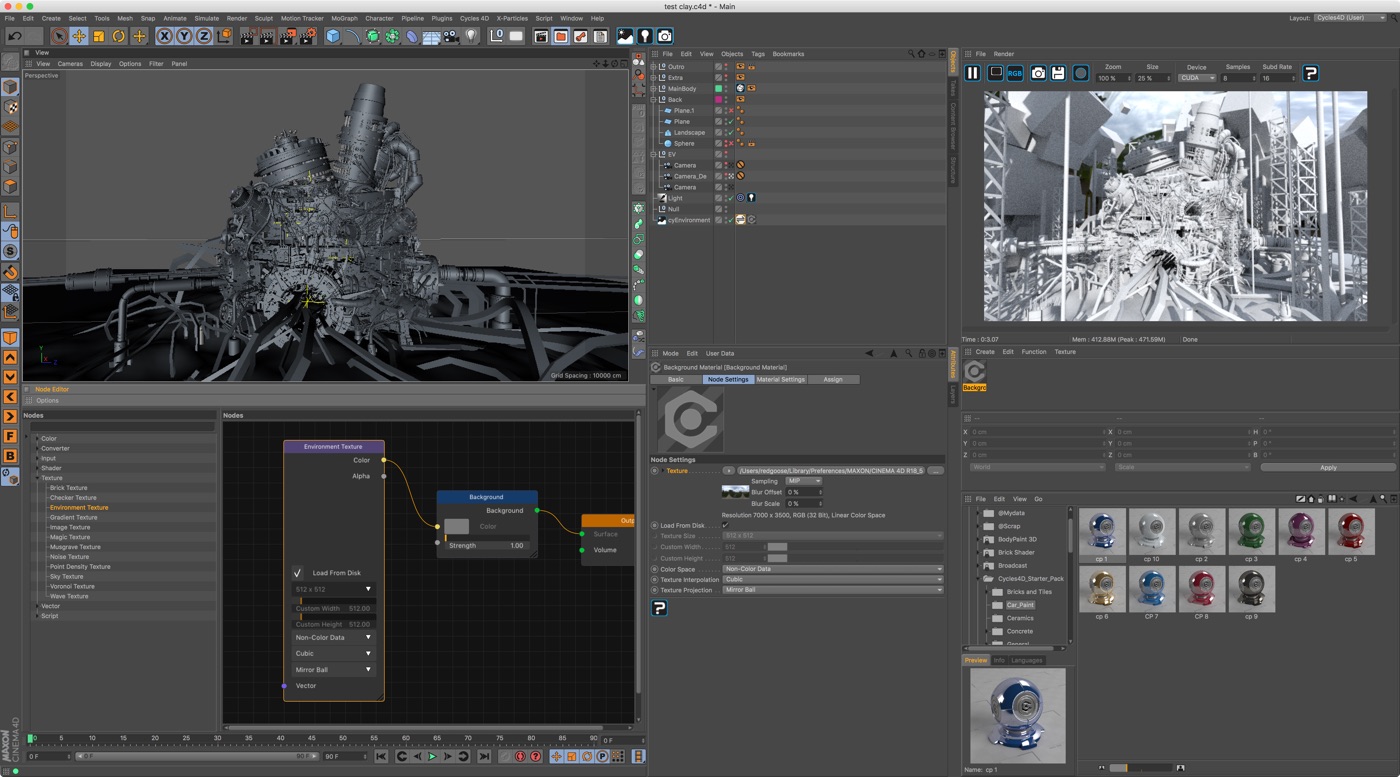The image size is (1400, 777).
Task: Open the Color Space Non-Color Data dropdown
Action: [833, 569]
